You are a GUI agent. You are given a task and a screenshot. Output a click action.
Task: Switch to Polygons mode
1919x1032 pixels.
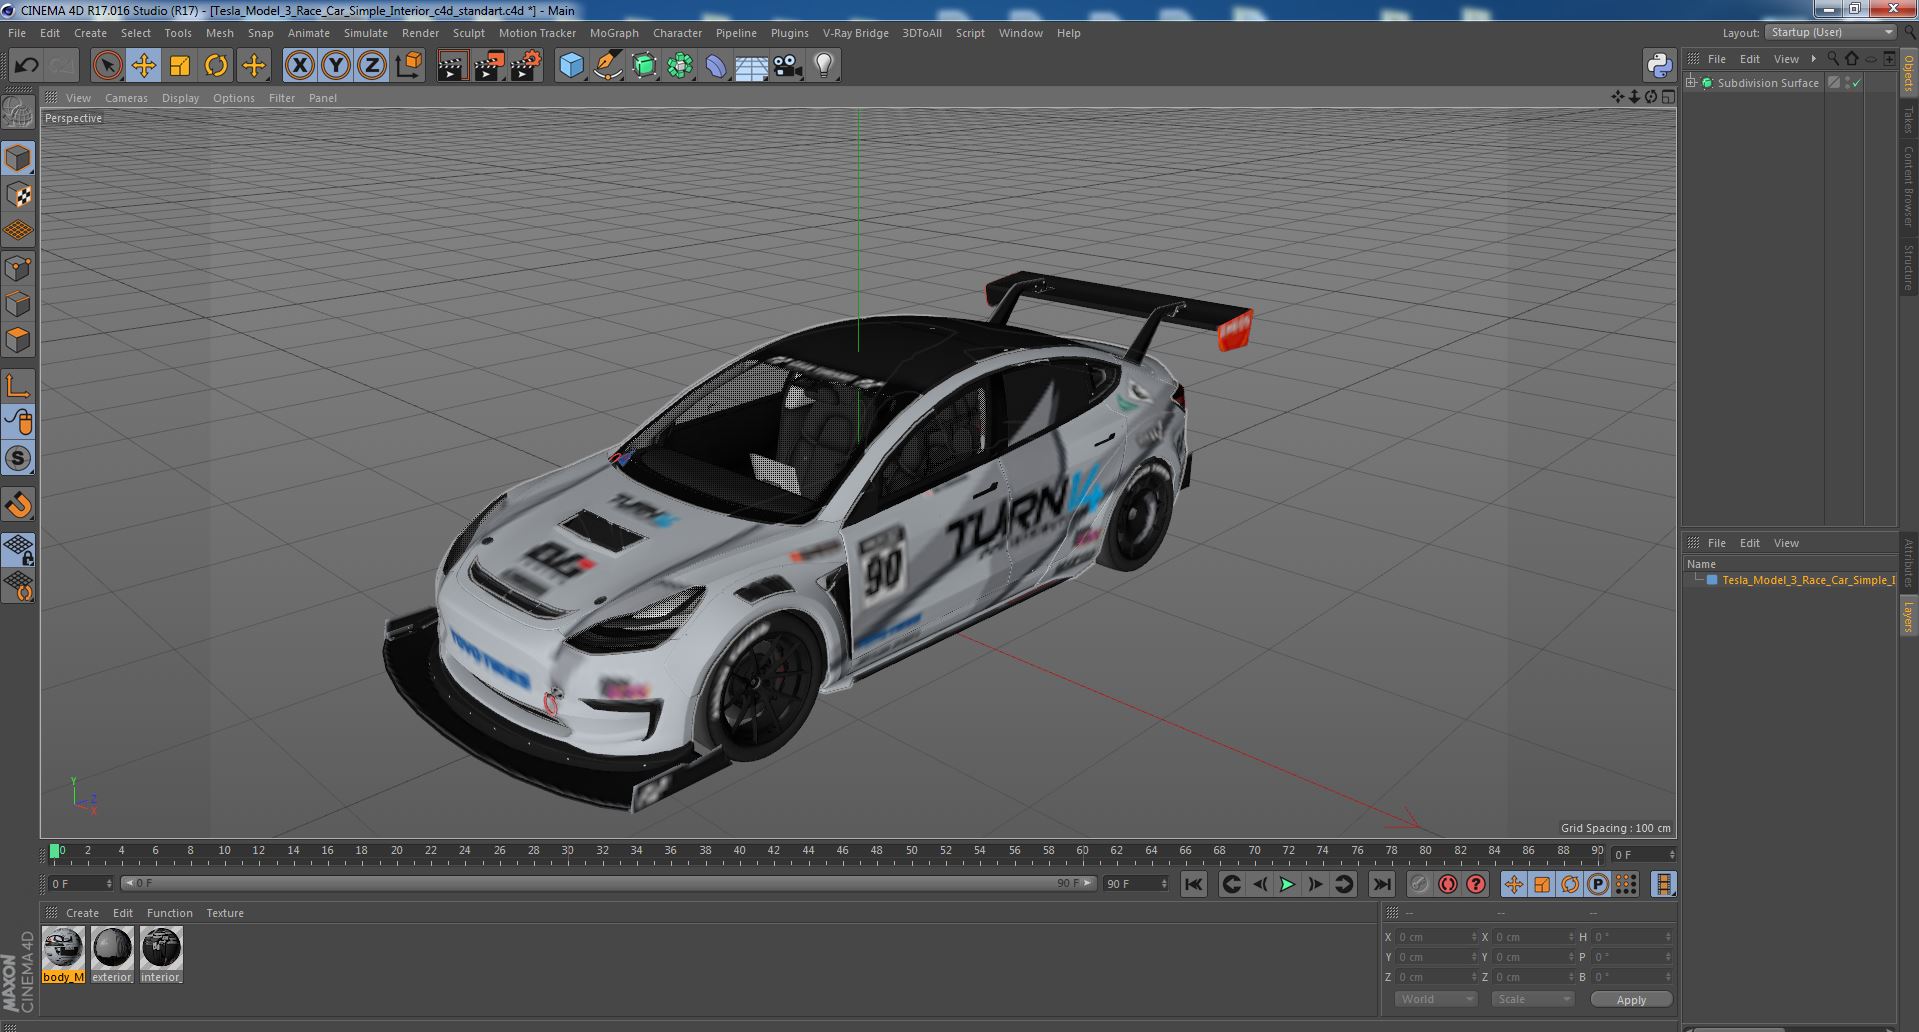[x=18, y=340]
